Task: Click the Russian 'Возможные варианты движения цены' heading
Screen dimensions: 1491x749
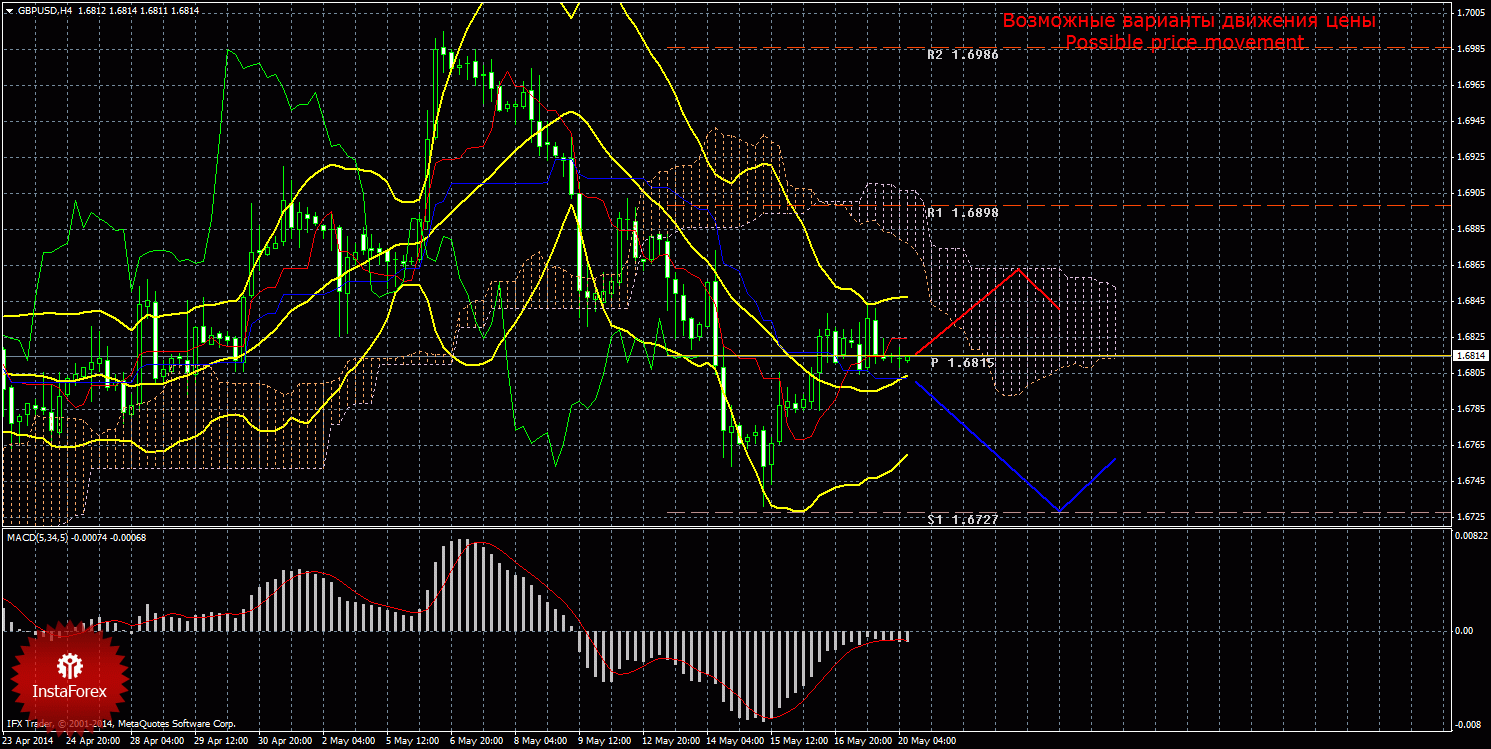Action: (x=1189, y=21)
